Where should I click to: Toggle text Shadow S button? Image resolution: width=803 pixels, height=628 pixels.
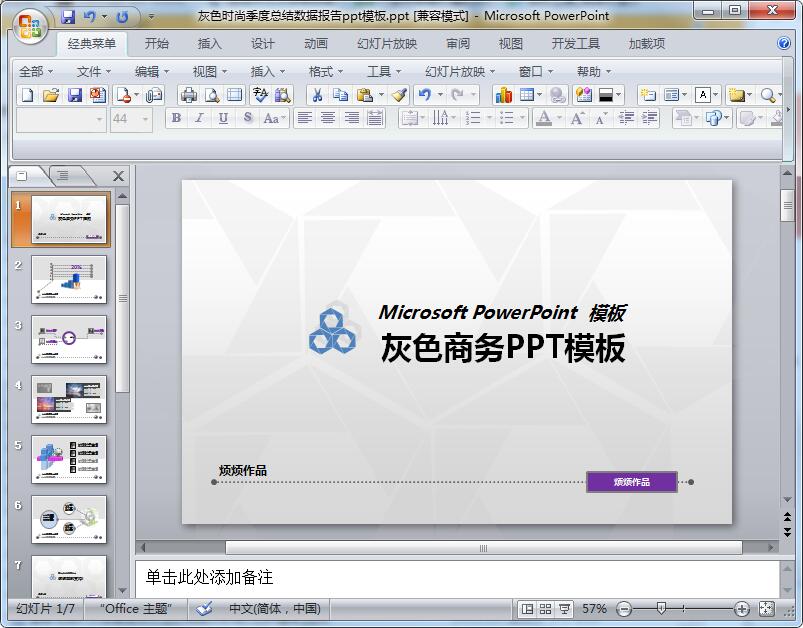[248, 118]
